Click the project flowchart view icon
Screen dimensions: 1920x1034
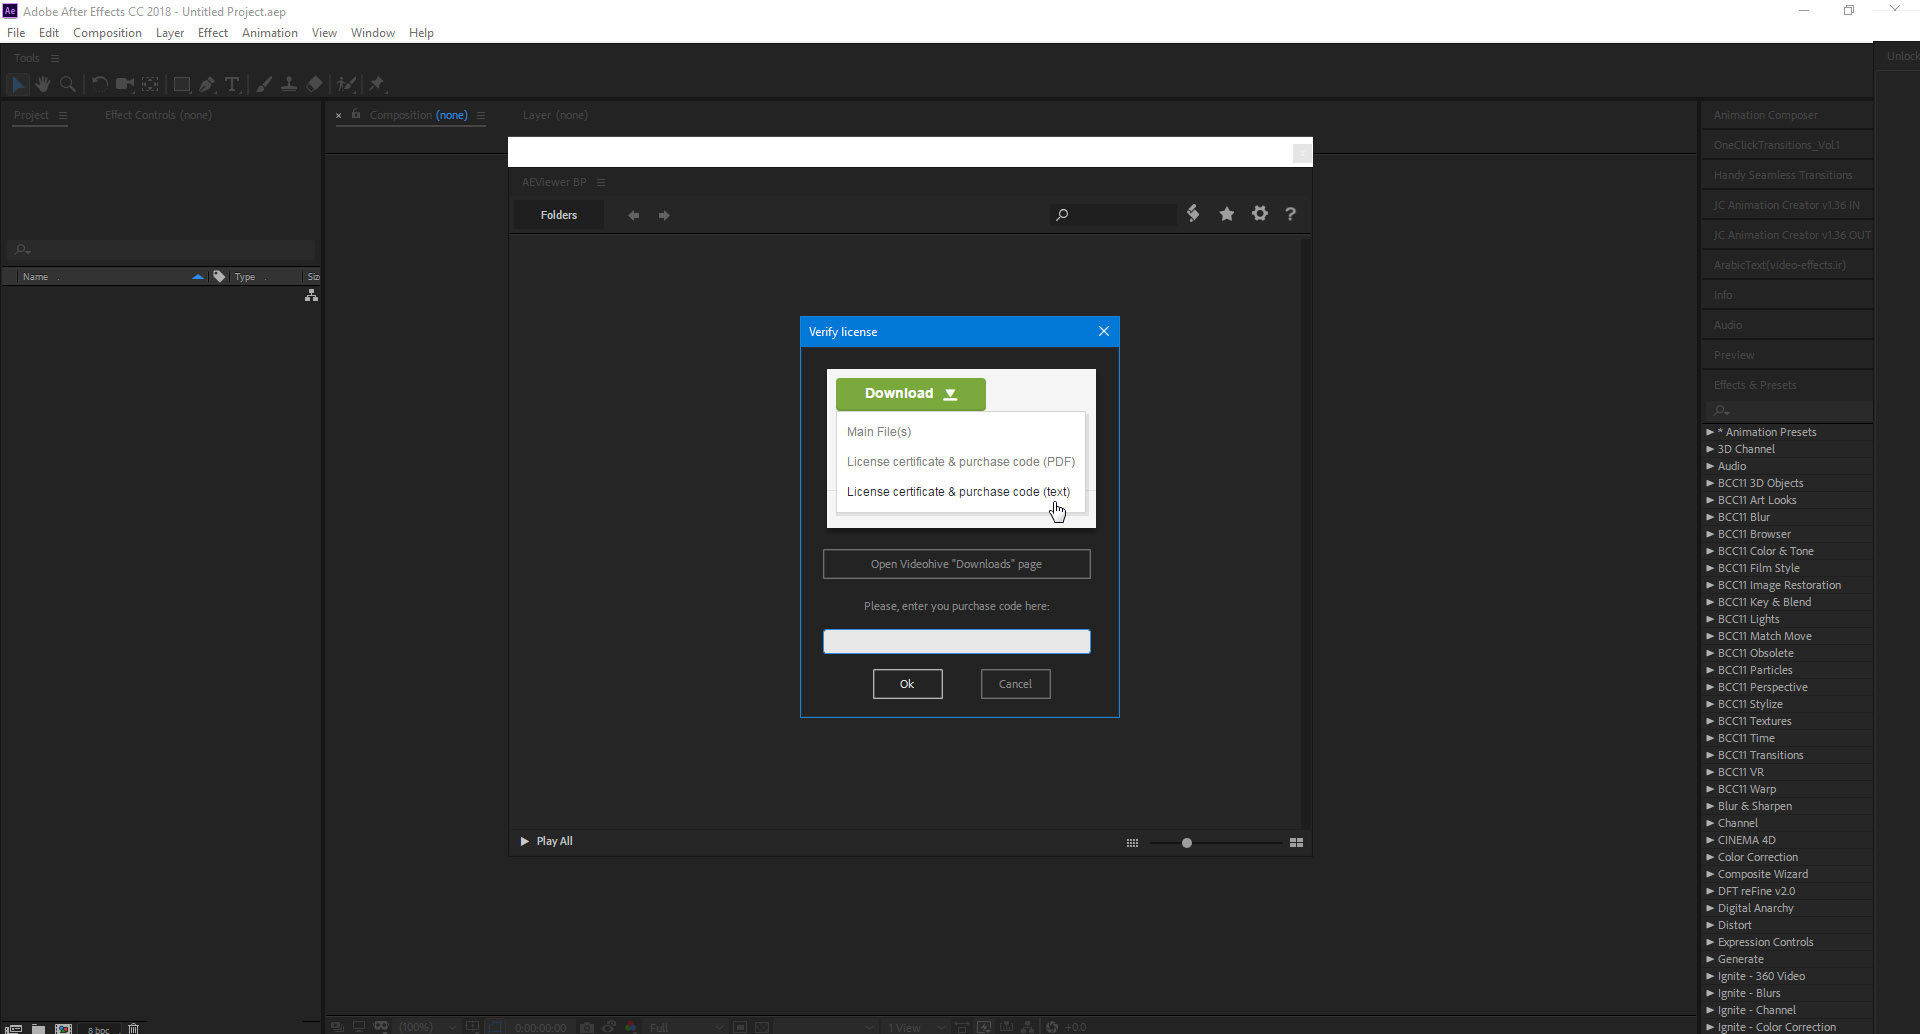[312, 296]
